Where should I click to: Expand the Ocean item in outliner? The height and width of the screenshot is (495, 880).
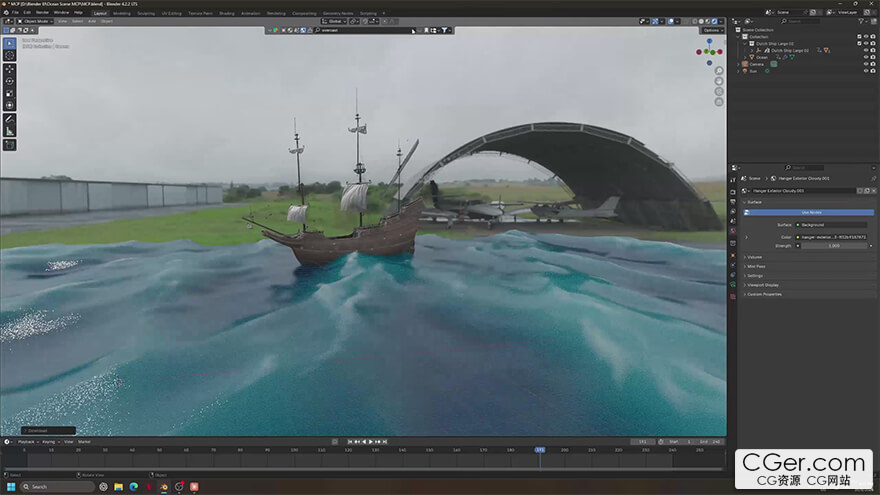click(745, 57)
